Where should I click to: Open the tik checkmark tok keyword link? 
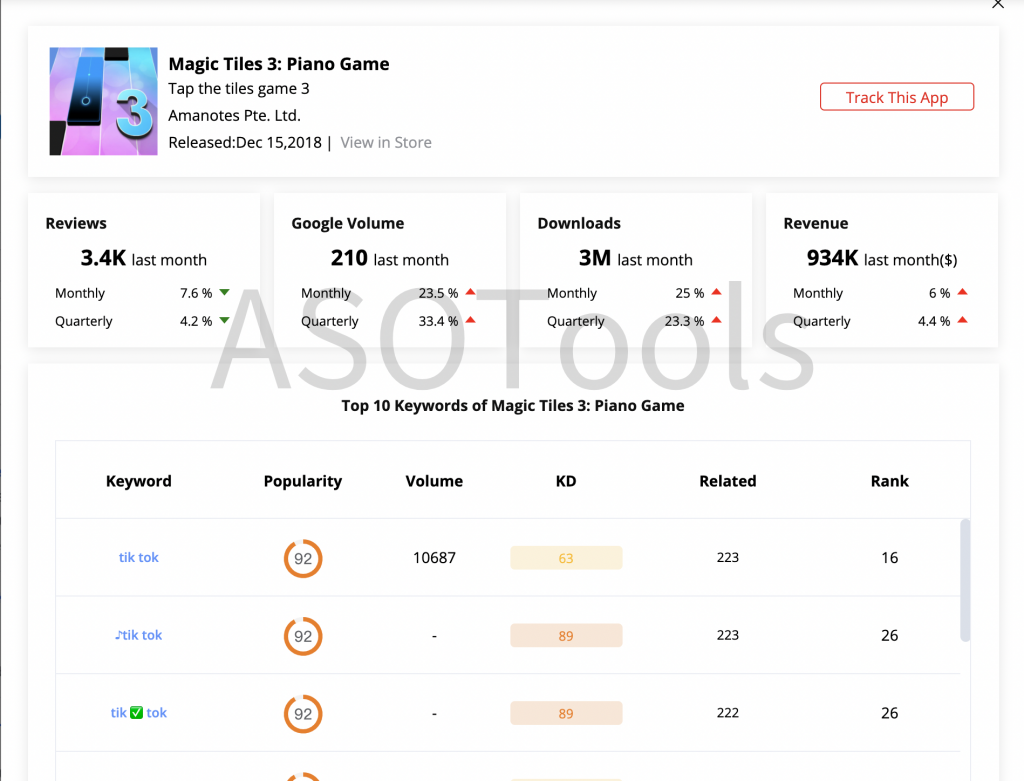pos(138,713)
